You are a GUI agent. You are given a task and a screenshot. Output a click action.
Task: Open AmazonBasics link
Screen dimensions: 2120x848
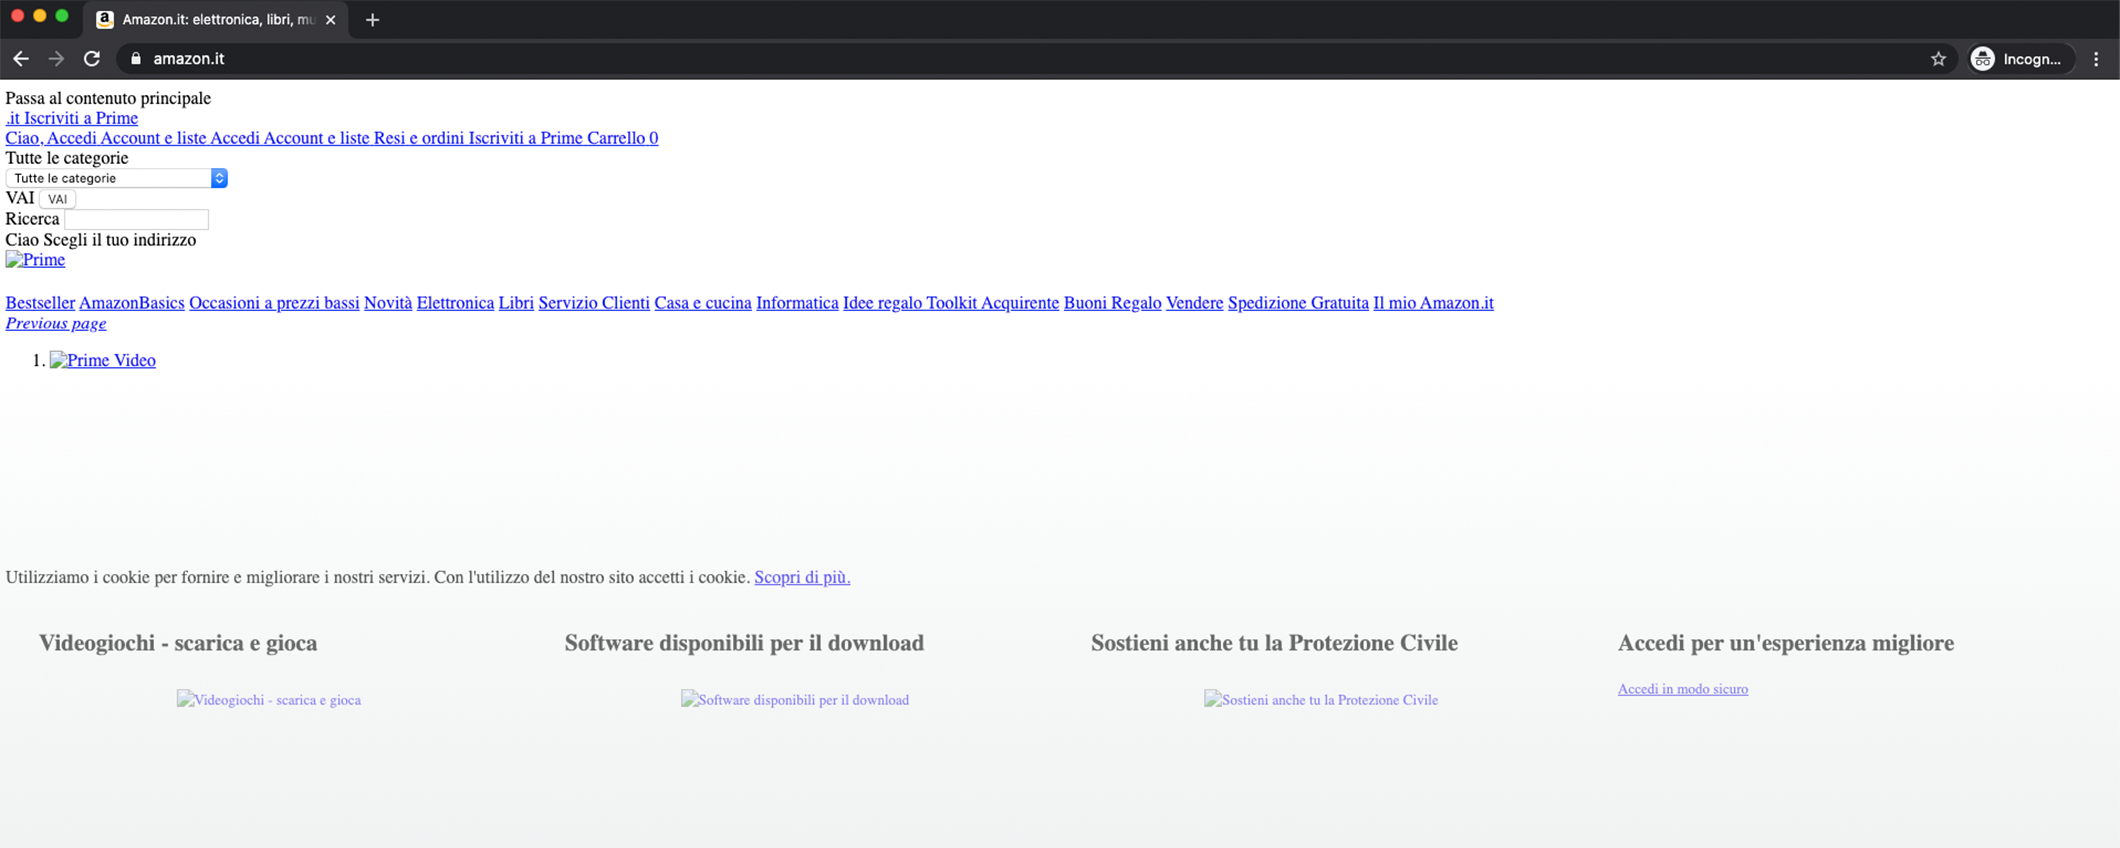132,303
